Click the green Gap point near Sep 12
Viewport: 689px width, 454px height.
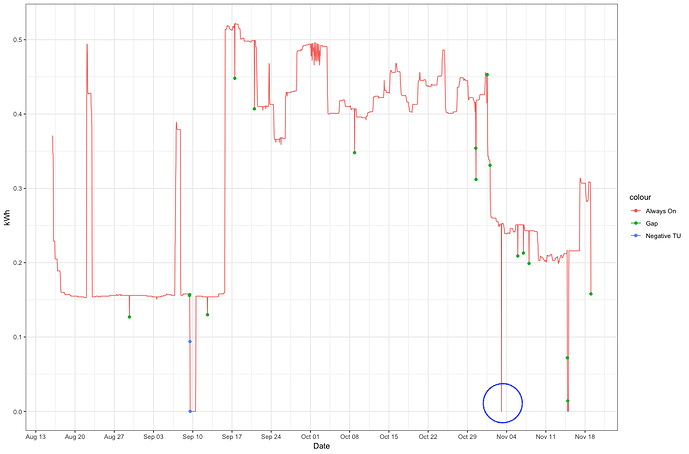click(207, 315)
